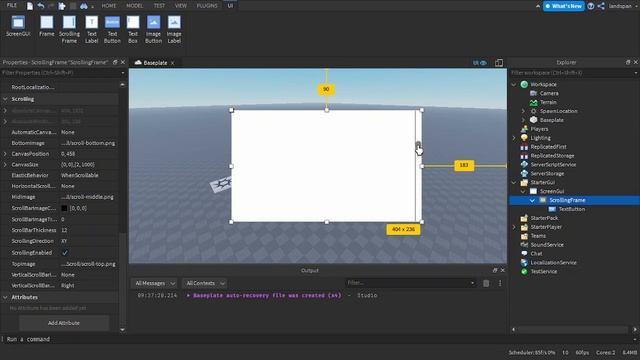Collapse the Workspace tree node

[x=513, y=84]
